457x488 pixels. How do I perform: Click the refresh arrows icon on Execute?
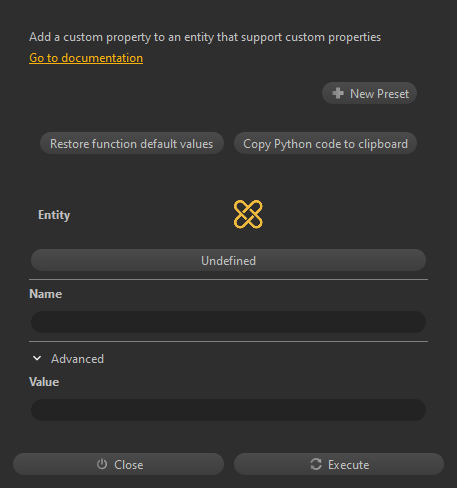click(x=316, y=464)
